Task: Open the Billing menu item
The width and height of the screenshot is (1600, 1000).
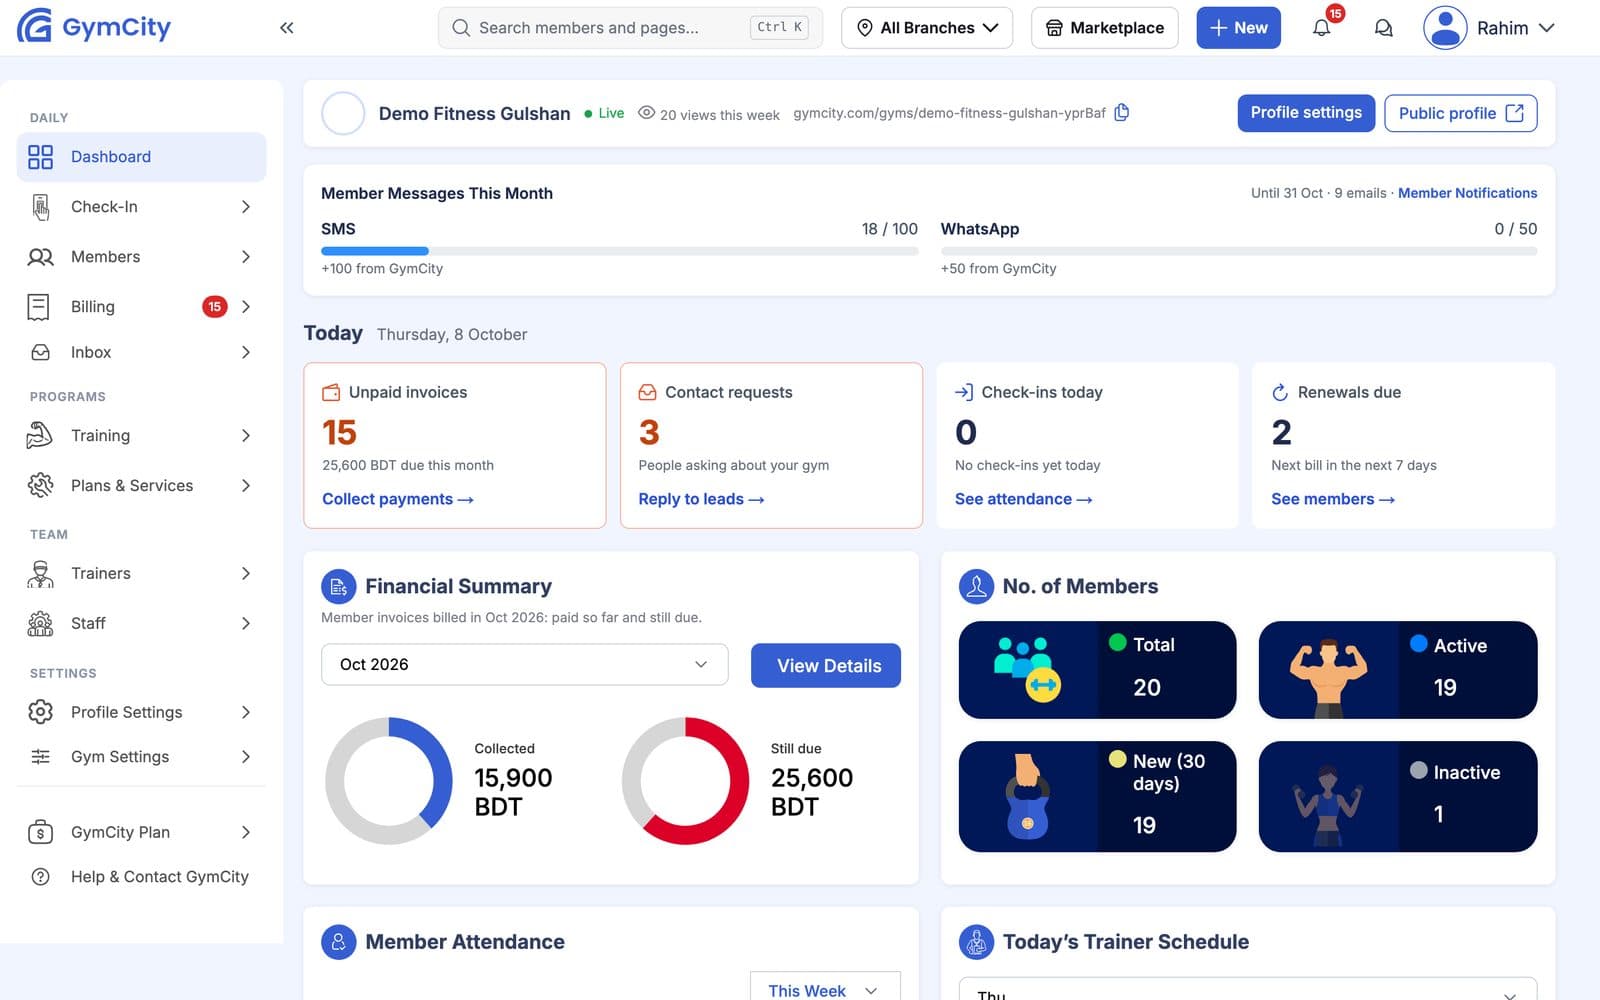Action: coord(141,307)
